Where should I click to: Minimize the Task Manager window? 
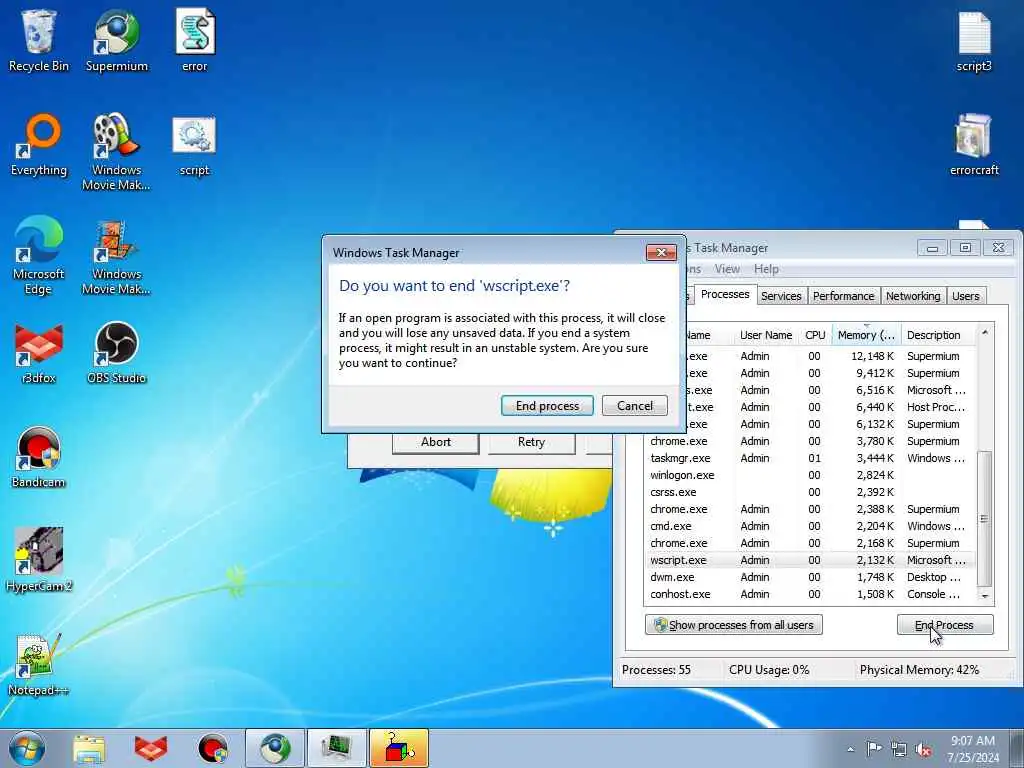933,248
